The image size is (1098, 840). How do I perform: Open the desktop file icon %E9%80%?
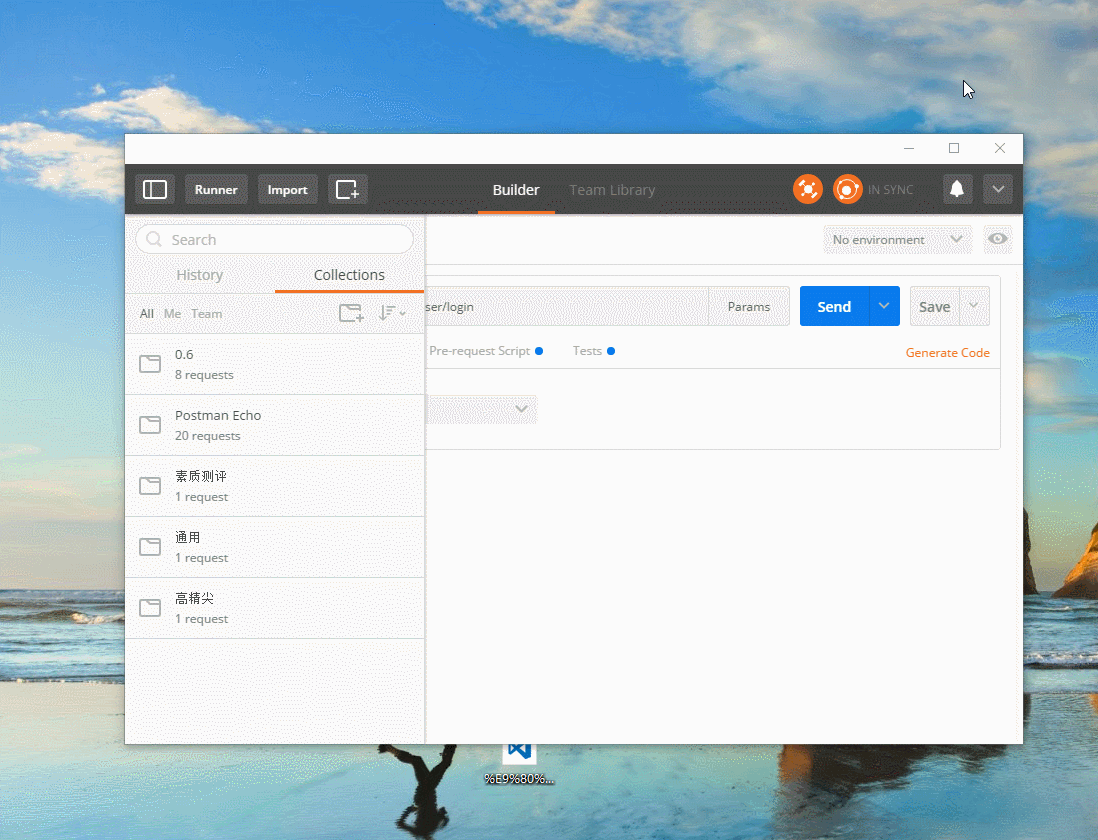519,763
